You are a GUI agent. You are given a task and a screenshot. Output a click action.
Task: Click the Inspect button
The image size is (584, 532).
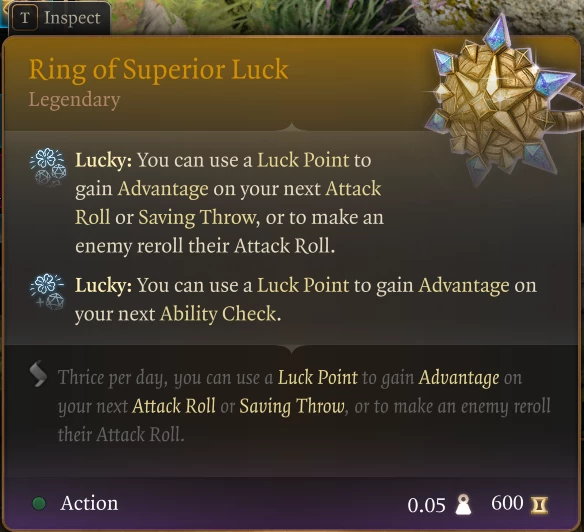click(x=60, y=18)
